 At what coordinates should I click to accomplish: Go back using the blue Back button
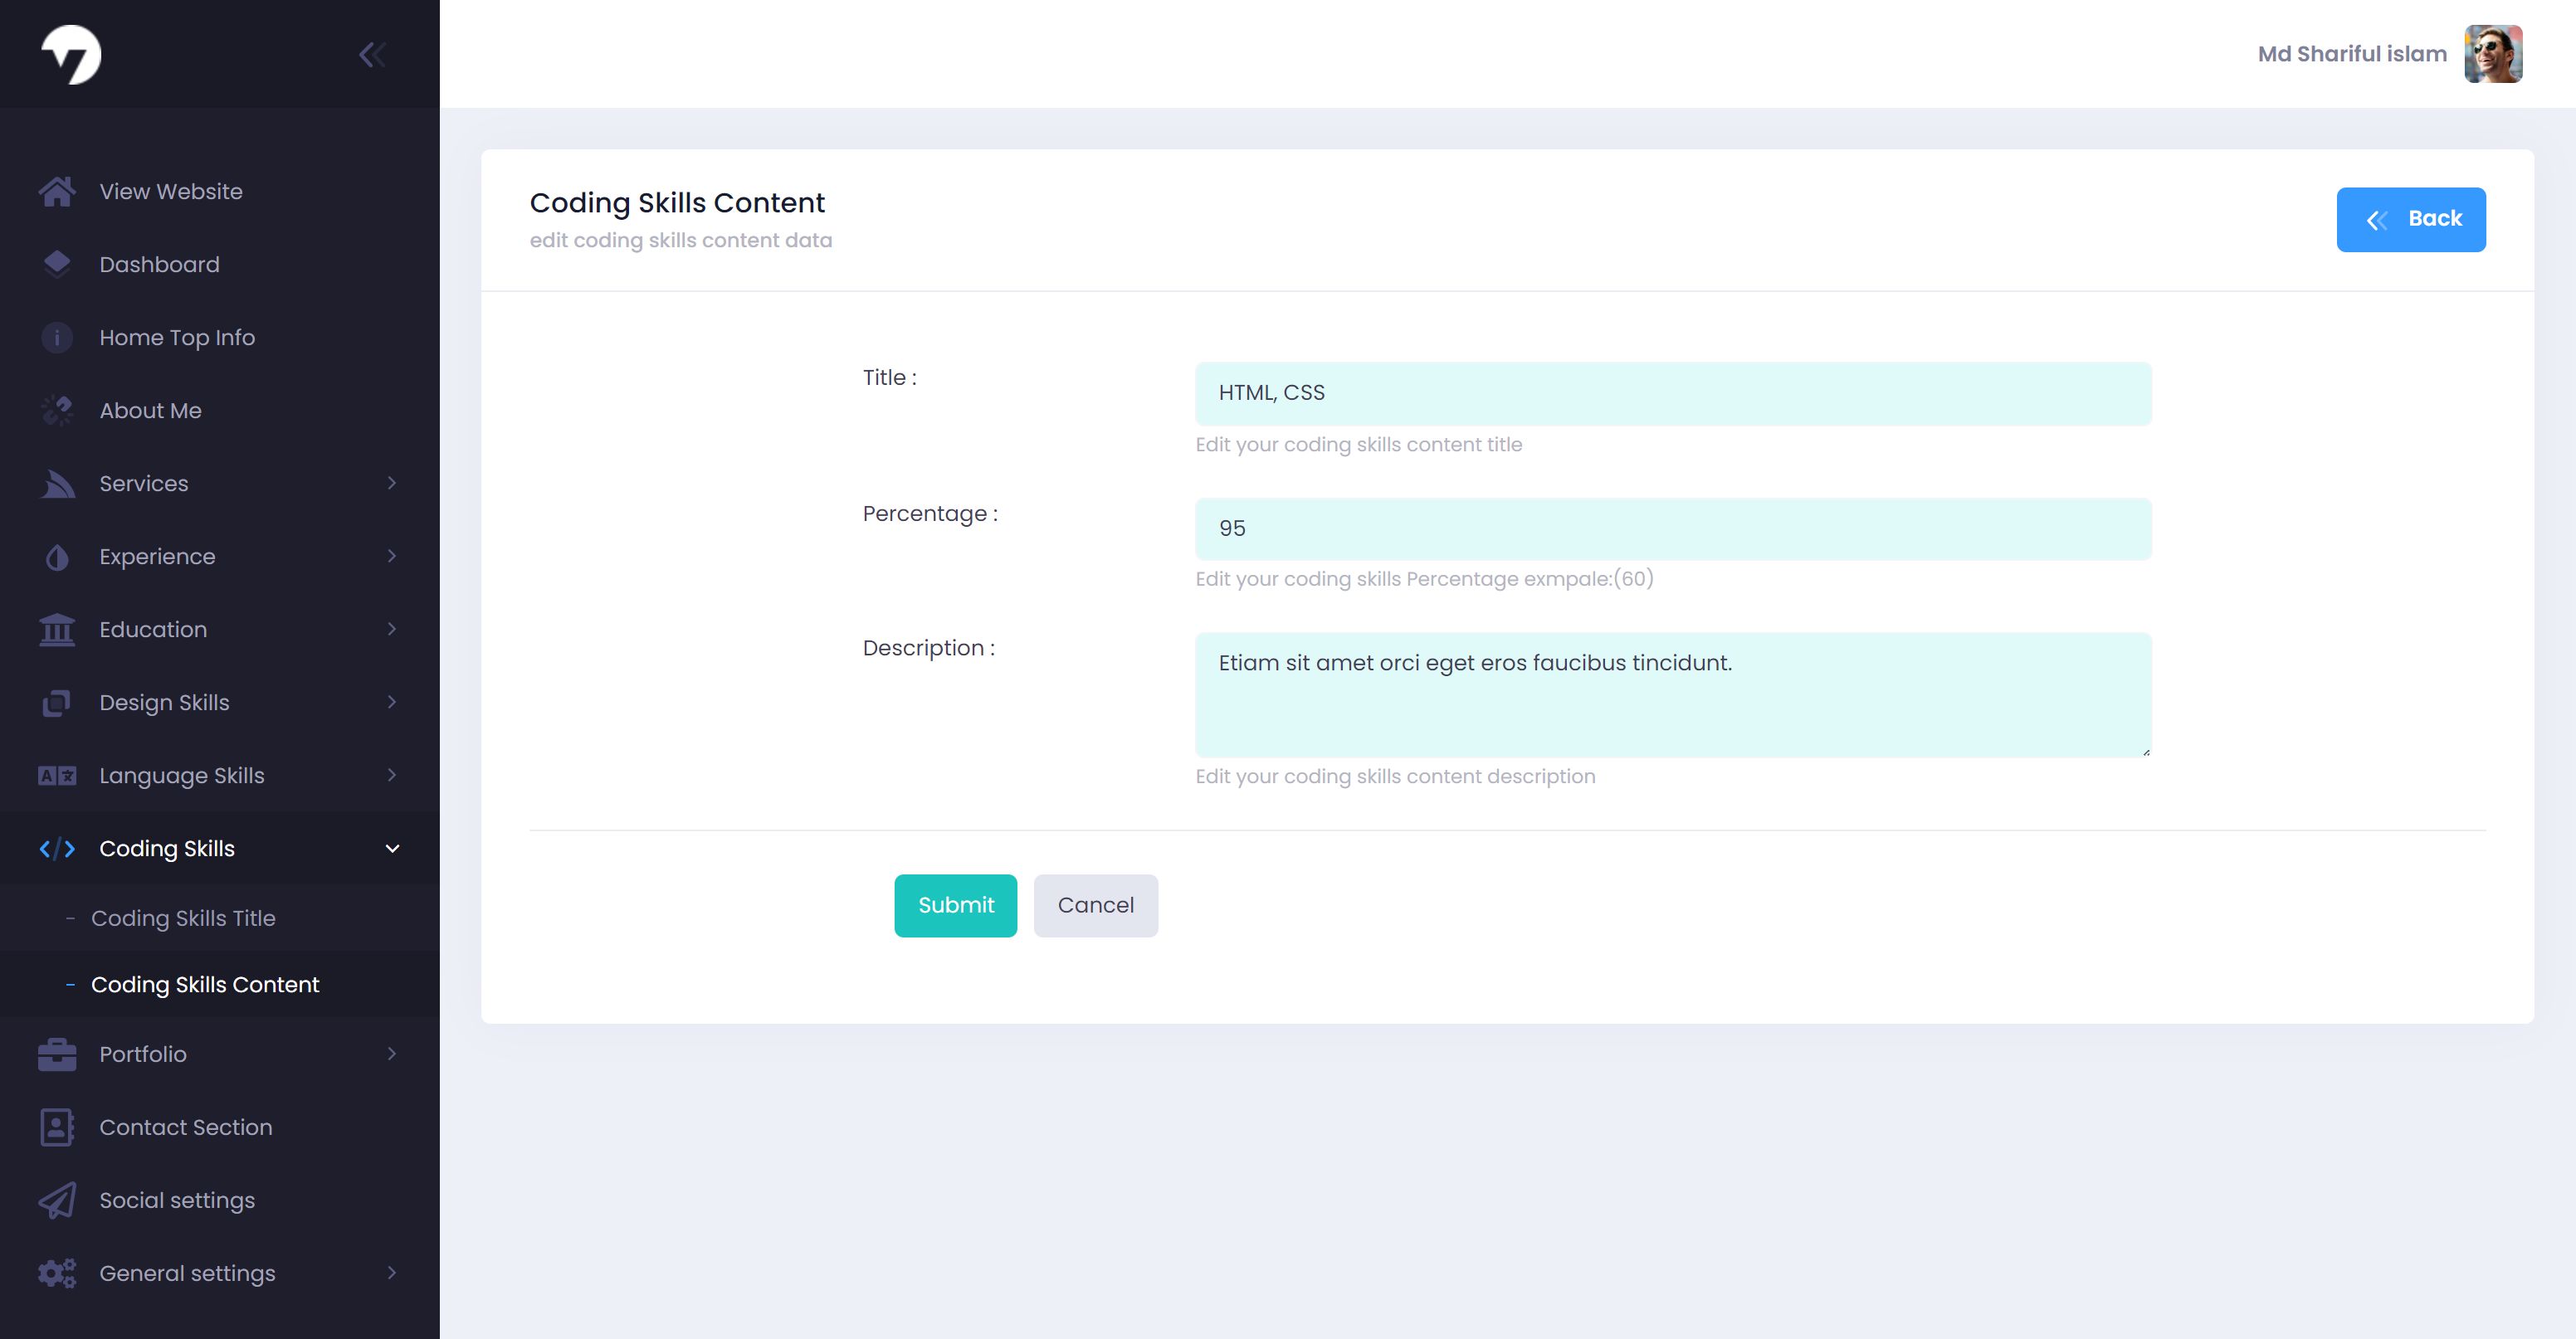click(2410, 219)
